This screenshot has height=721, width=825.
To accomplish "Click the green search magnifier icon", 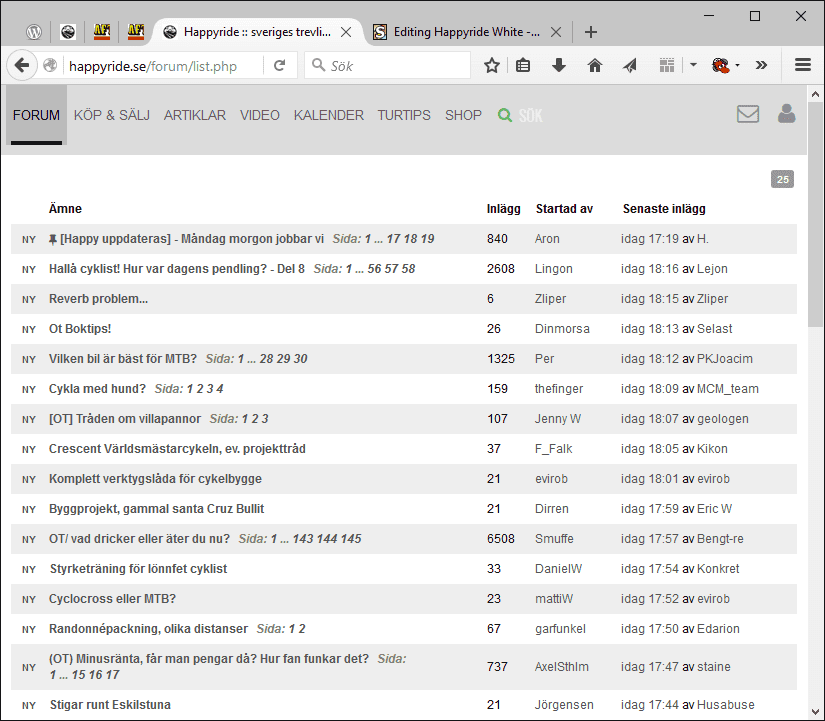I will 505,116.
